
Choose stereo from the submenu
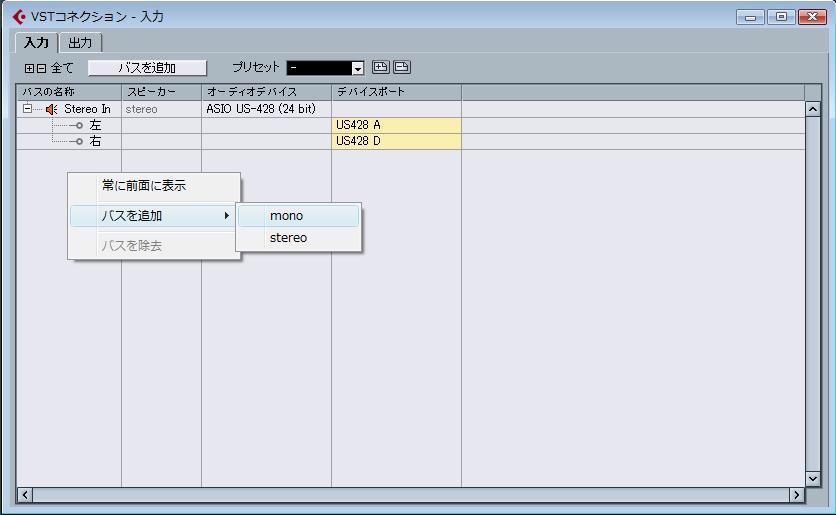coord(299,238)
